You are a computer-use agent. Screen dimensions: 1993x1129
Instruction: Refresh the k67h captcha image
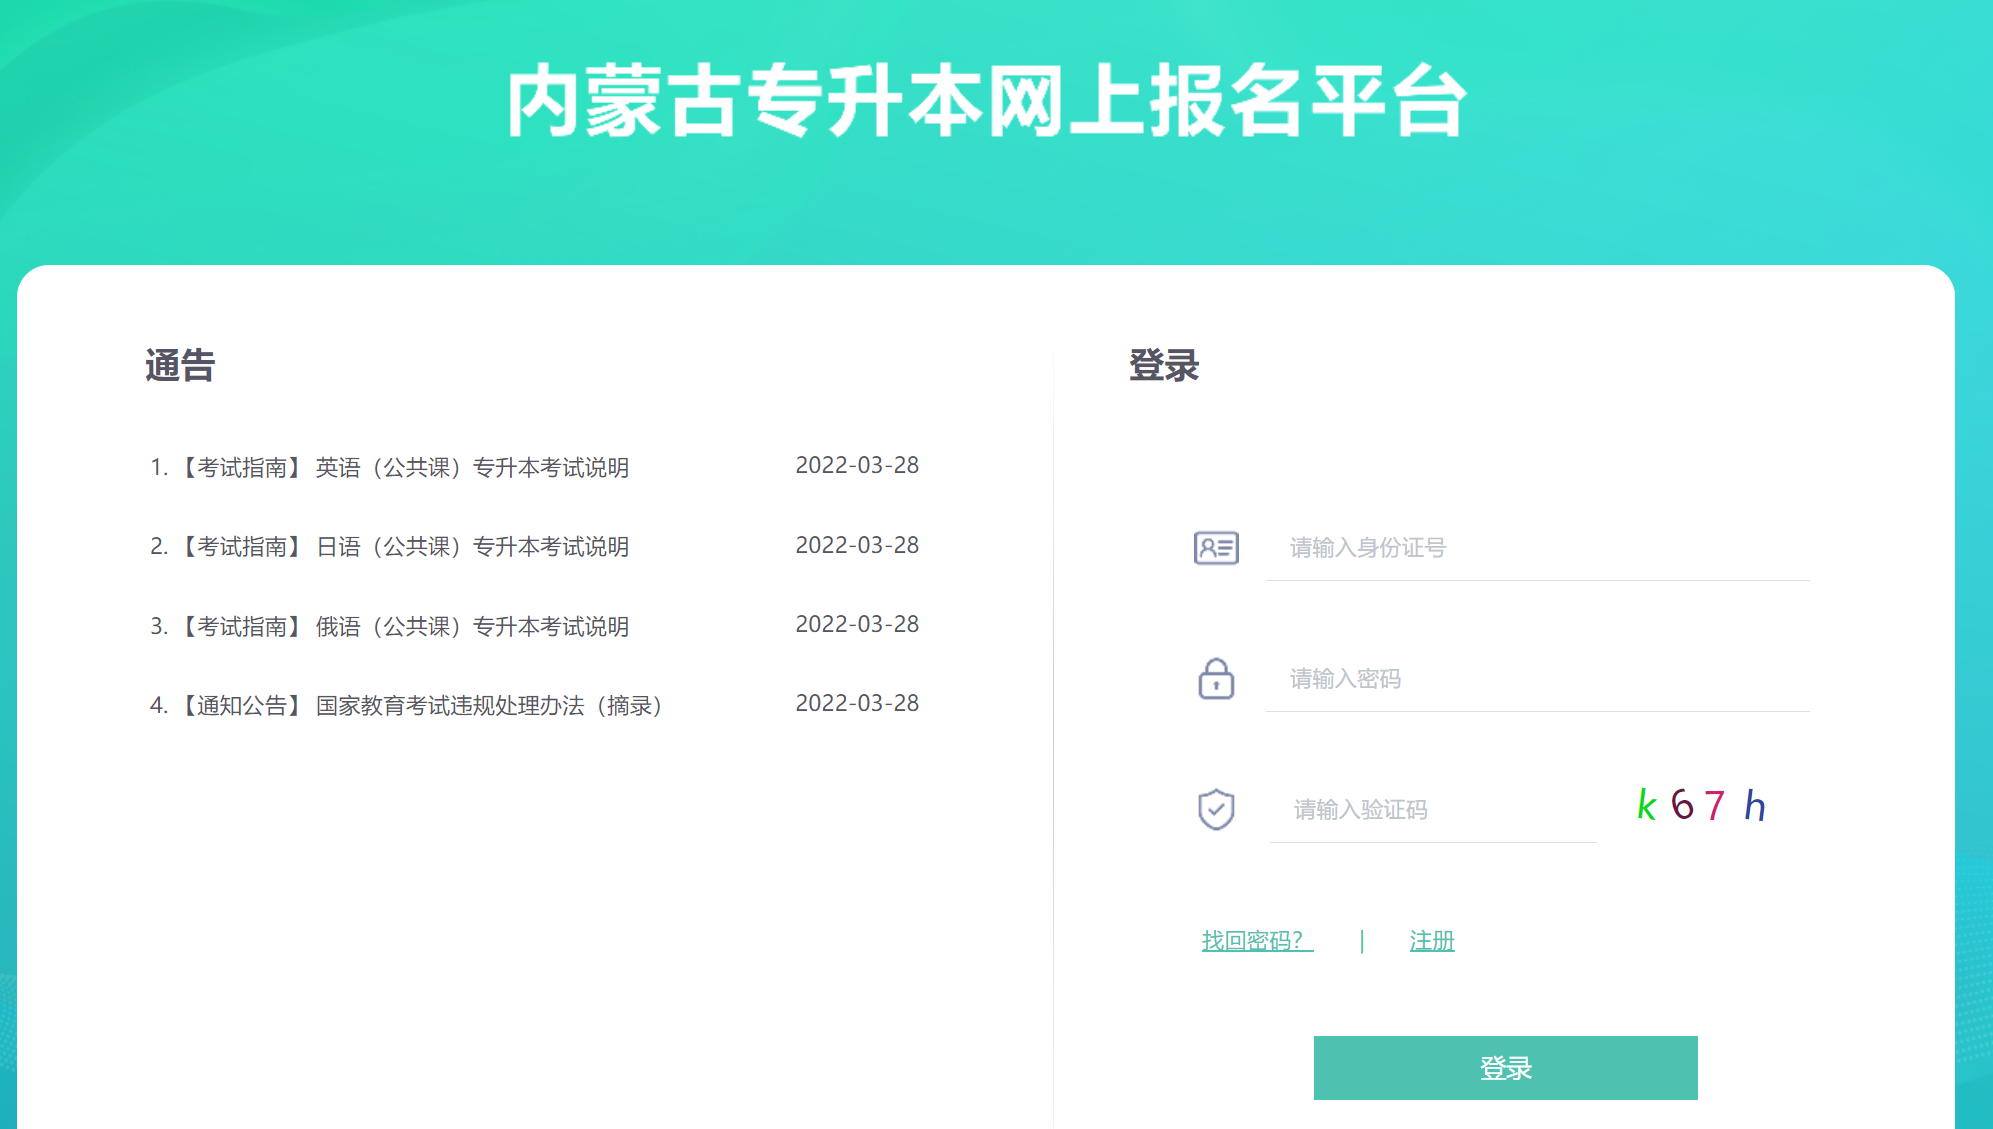pyautogui.click(x=1701, y=806)
